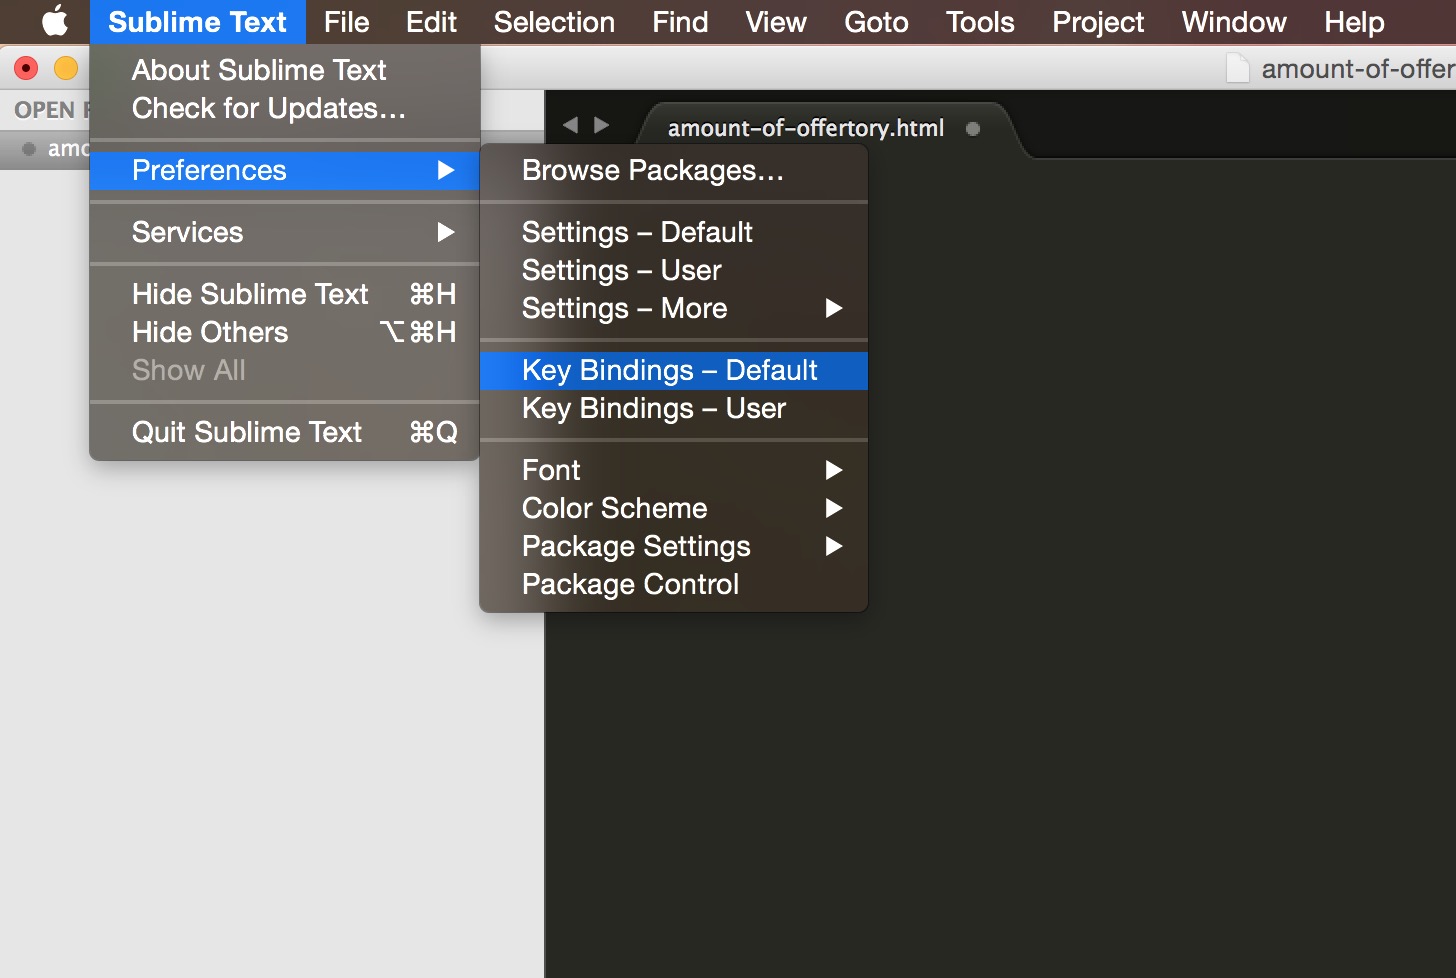Open Key Bindings – User
Viewport: 1456px width, 978px height.
pyautogui.click(x=674, y=408)
